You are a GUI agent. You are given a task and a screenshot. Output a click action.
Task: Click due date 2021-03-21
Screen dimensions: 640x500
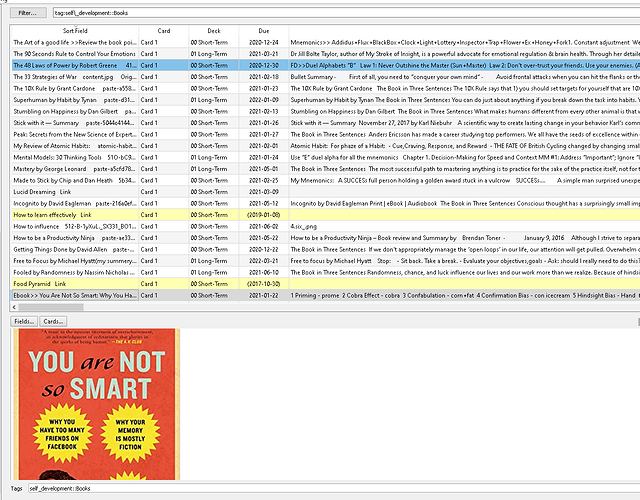tap(264, 54)
